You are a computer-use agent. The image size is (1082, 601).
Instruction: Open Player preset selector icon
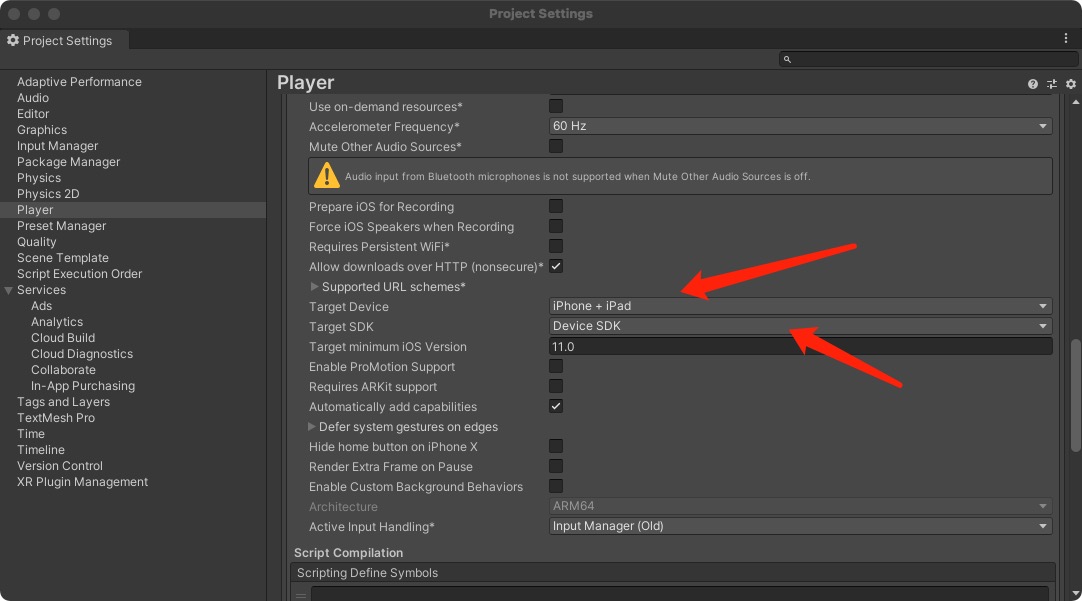pos(1052,84)
